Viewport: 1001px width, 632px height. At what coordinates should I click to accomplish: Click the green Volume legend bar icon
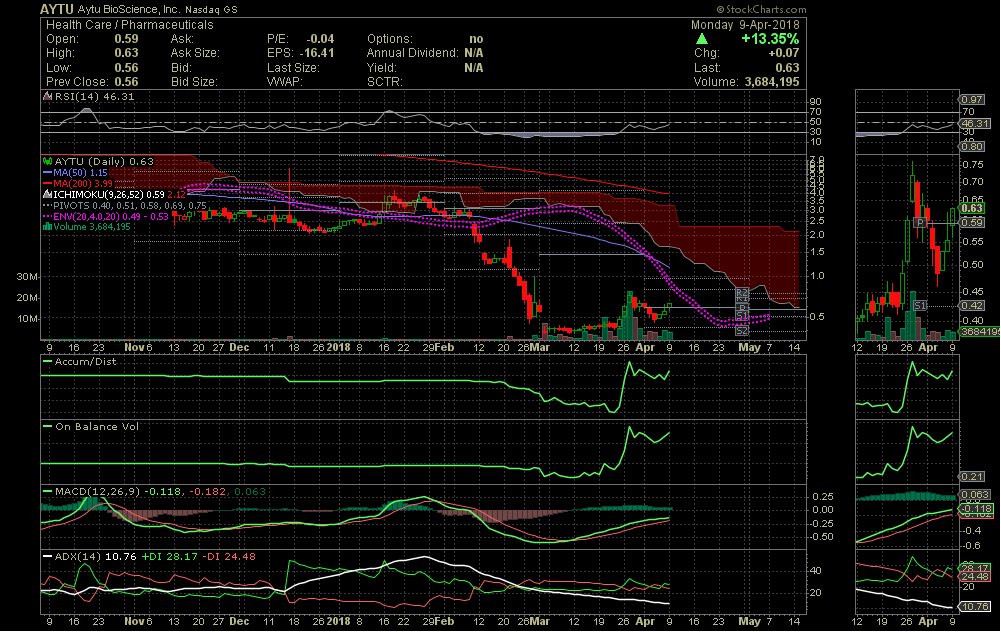pos(47,227)
